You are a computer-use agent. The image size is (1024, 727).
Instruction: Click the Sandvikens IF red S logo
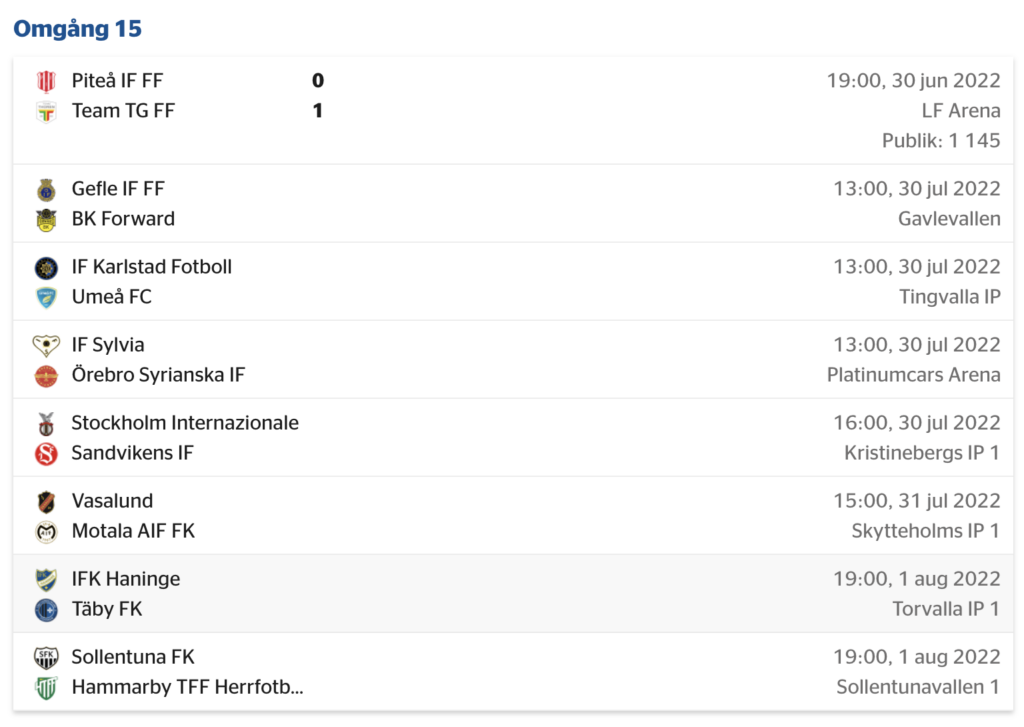(46, 454)
